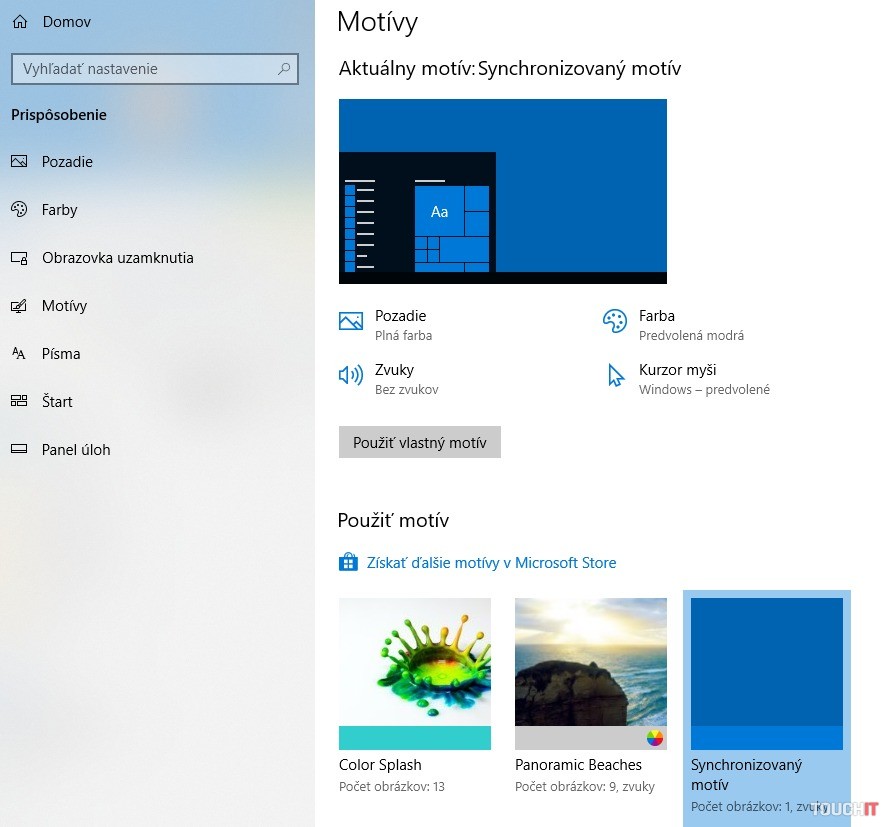Click the Microsoft Store bag icon

[x=348, y=563]
